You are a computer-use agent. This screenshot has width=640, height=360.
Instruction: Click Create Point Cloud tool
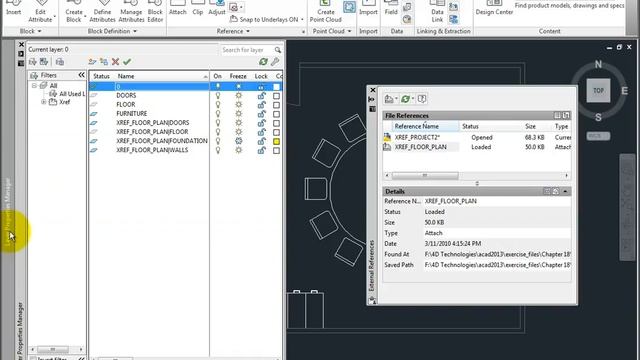[x=325, y=12]
